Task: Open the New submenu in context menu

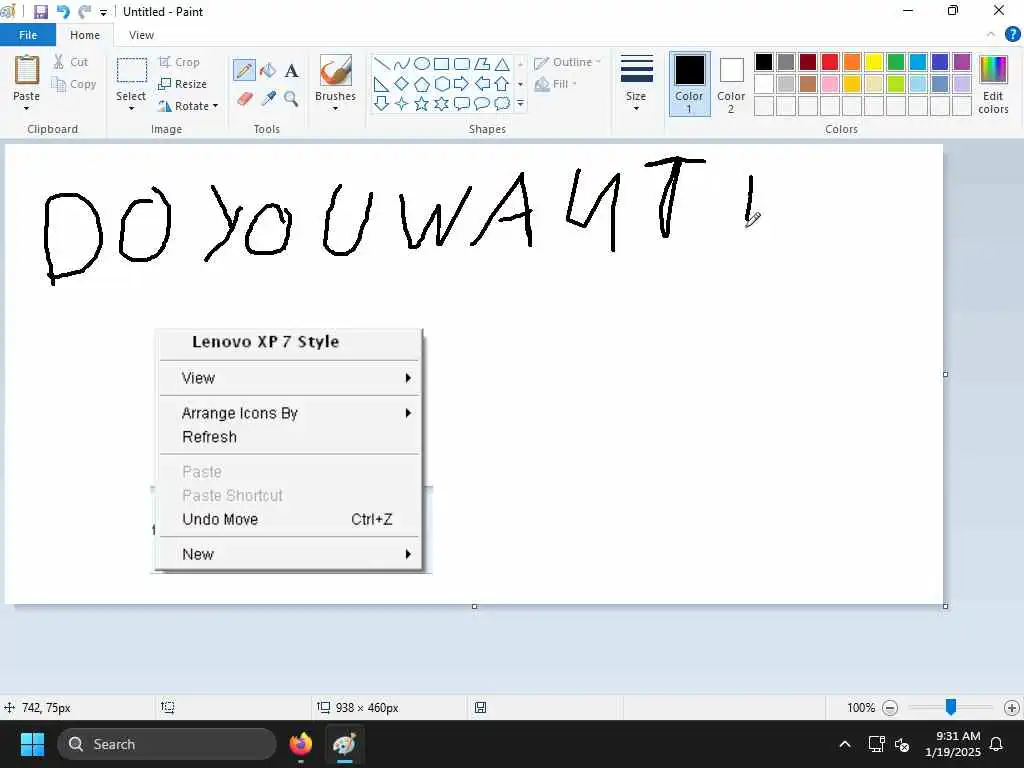Action: pyautogui.click(x=289, y=554)
